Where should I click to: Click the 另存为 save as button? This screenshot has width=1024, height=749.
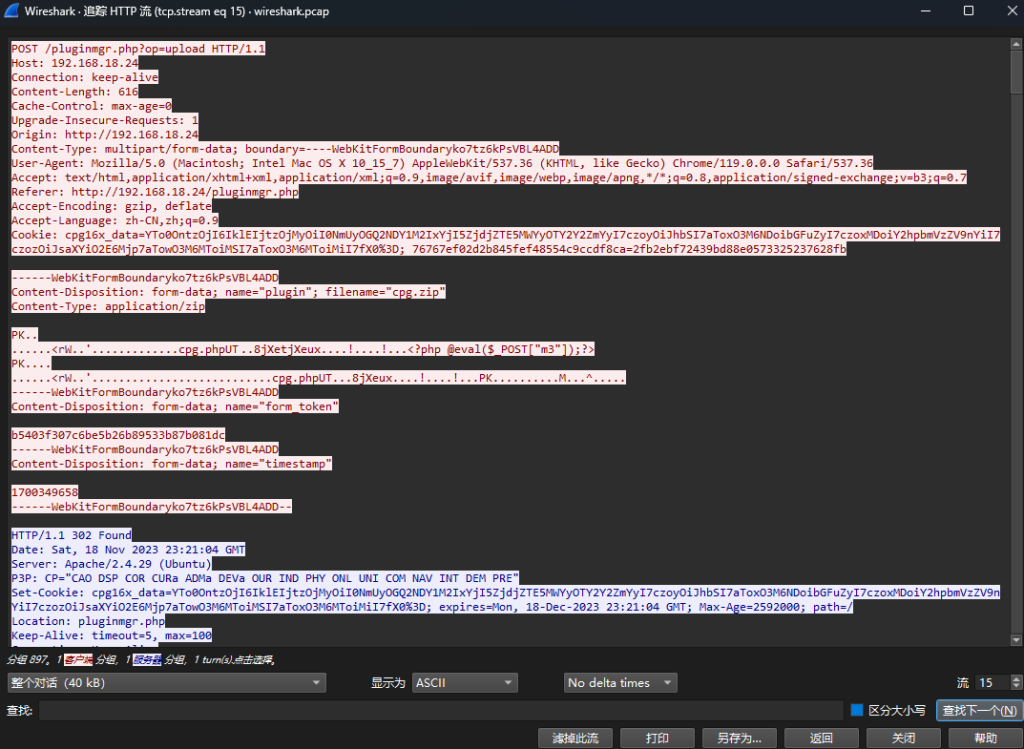[x=739, y=738]
